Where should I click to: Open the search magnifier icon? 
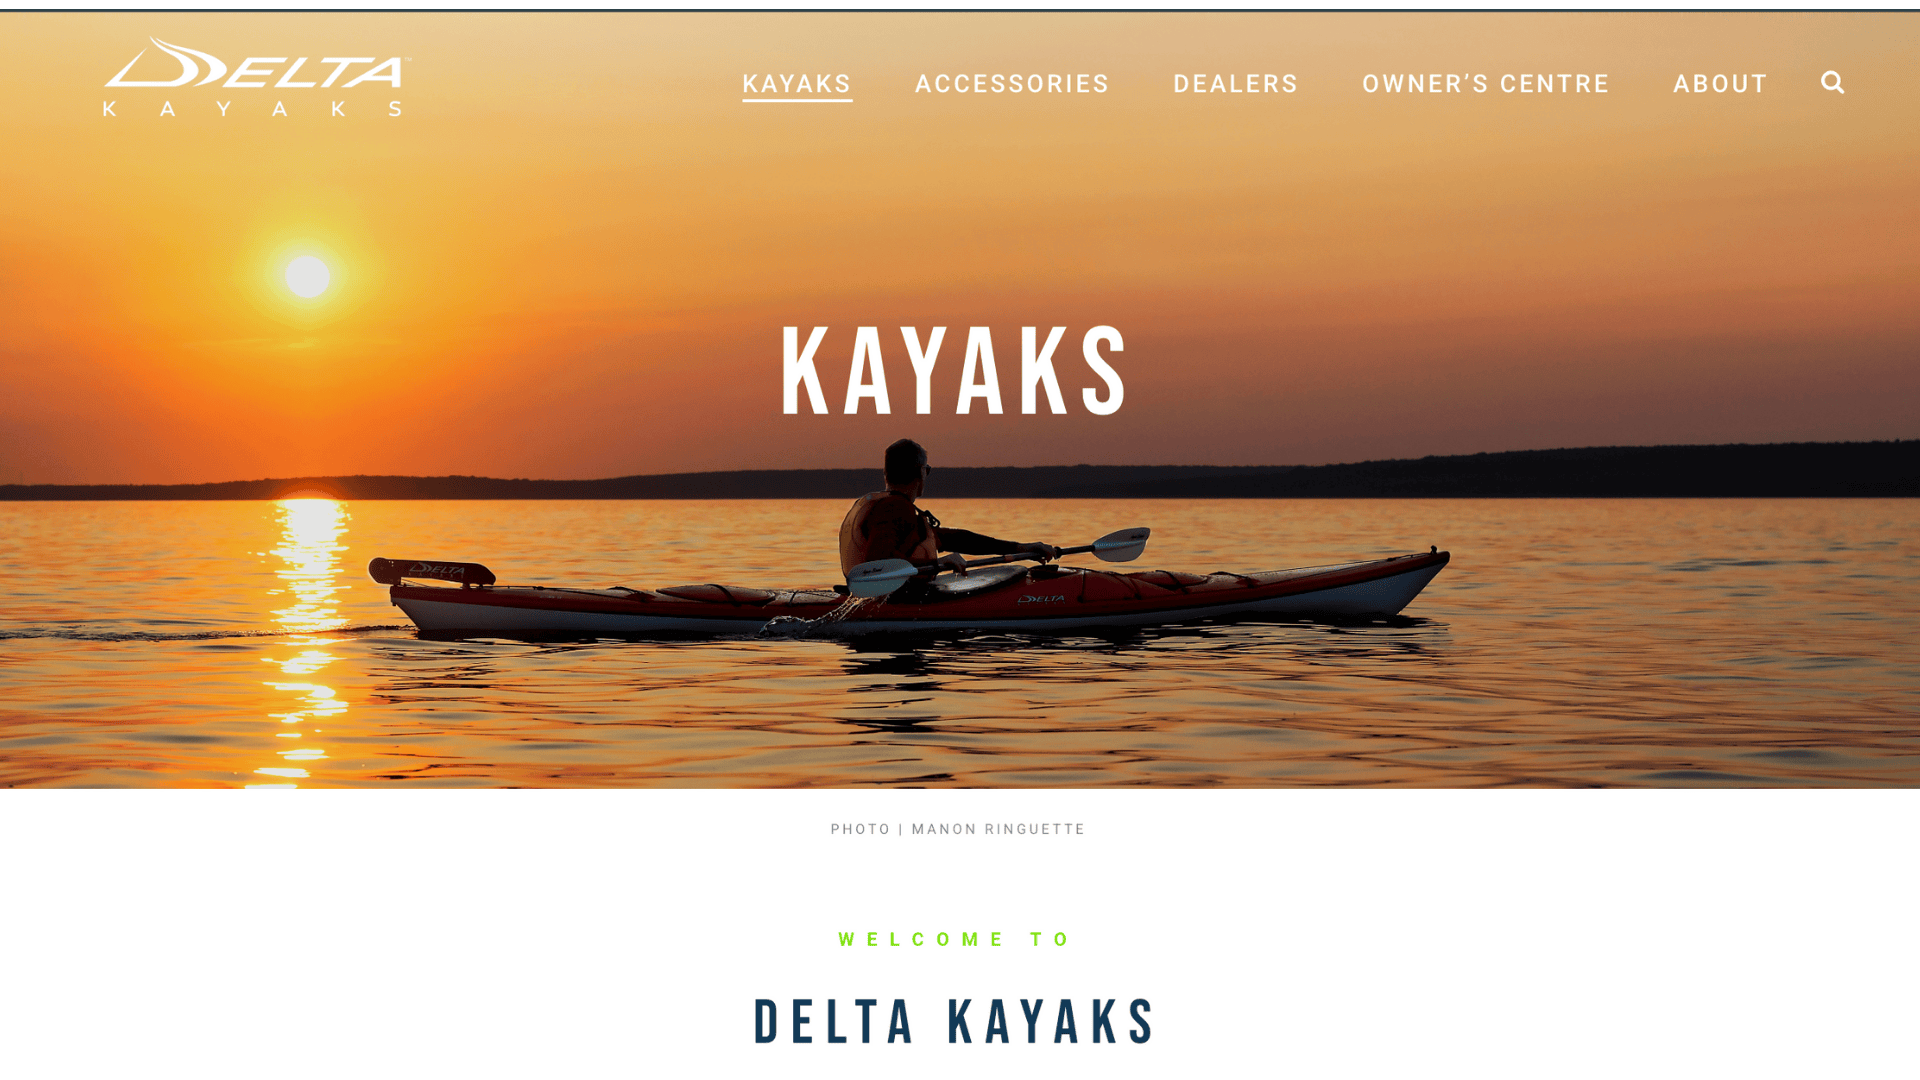pos(1832,83)
